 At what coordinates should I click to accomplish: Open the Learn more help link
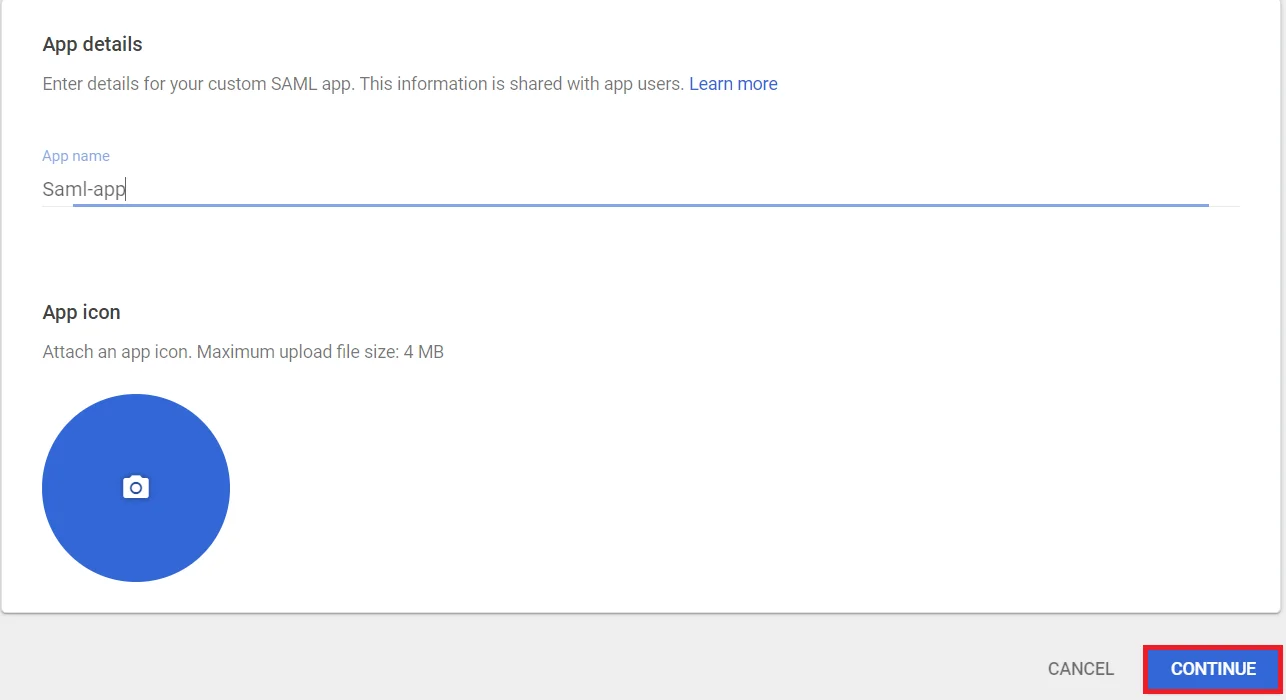coord(733,84)
